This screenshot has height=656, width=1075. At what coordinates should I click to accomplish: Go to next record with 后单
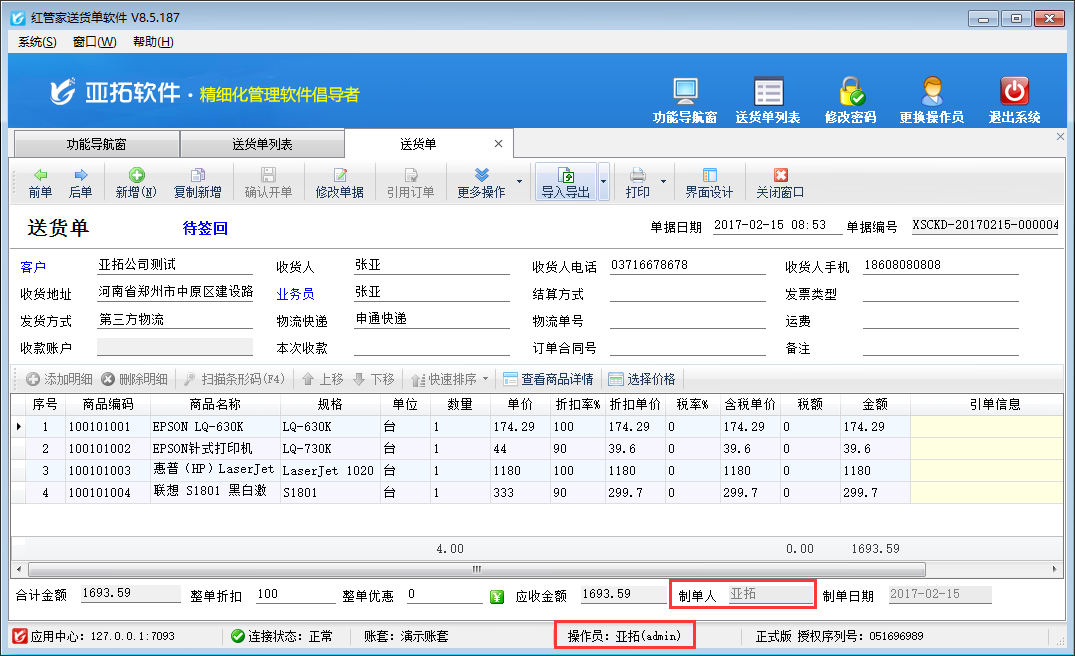[x=80, y=183]
